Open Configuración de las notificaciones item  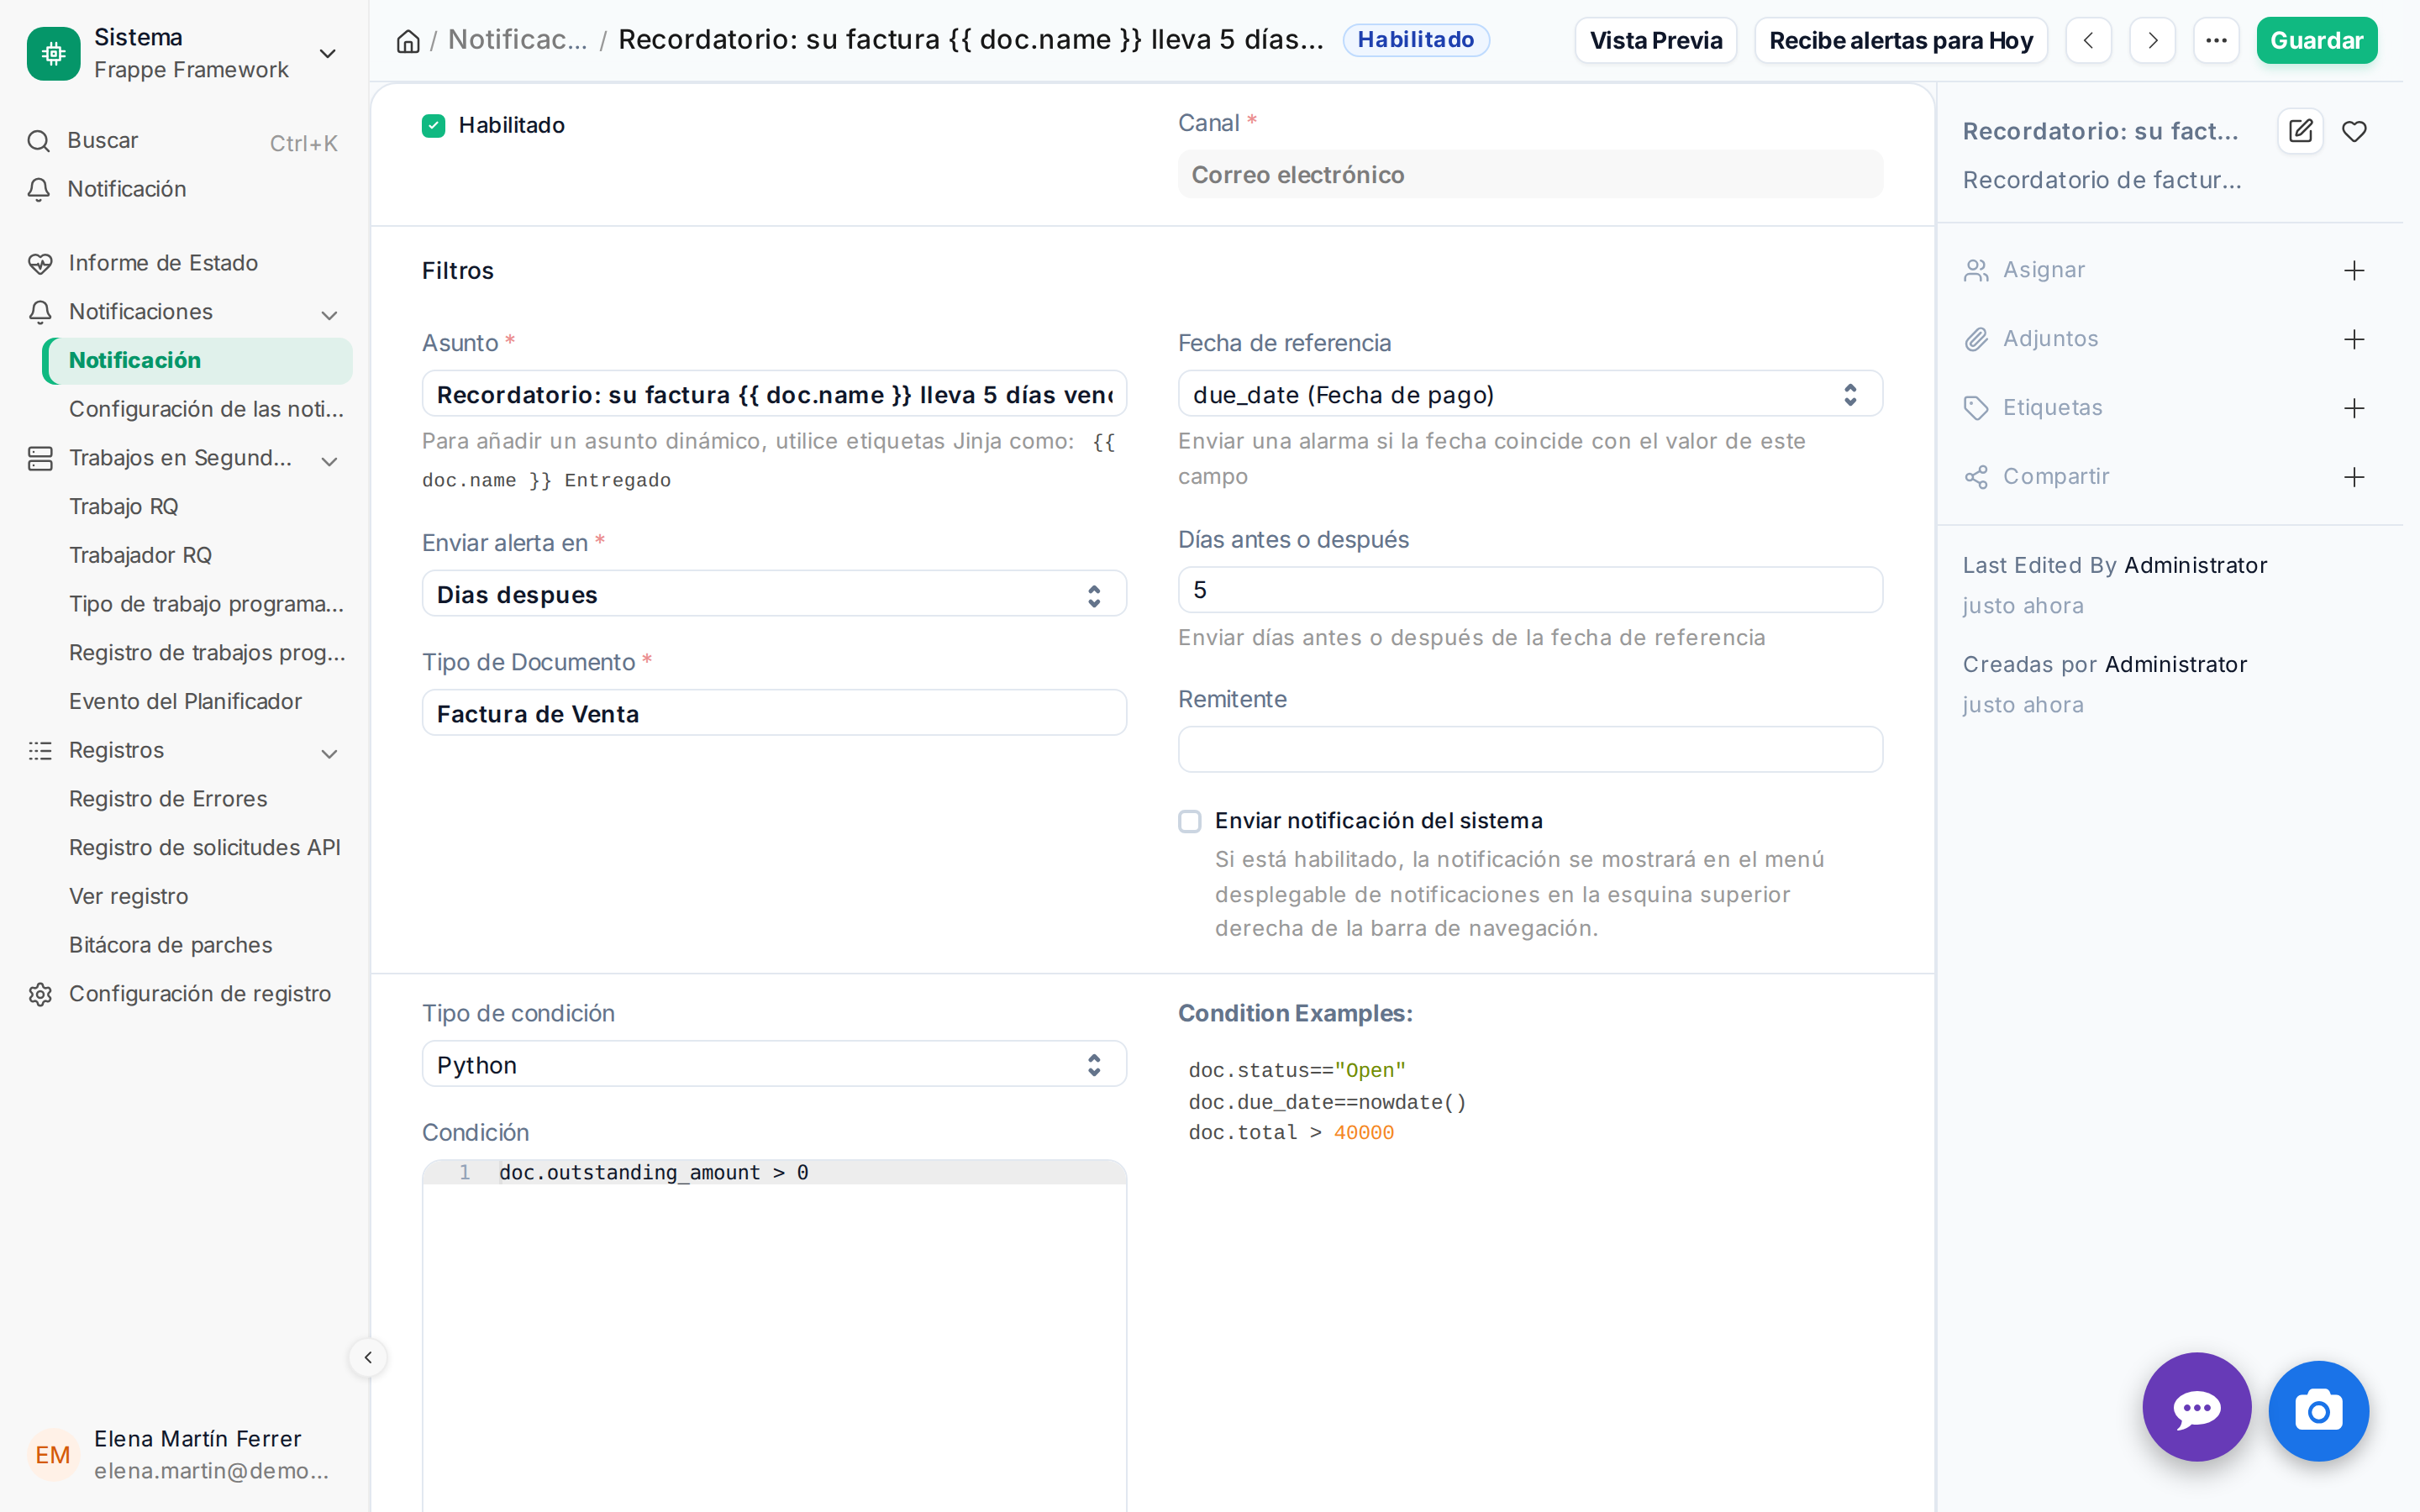coord(205,409)
